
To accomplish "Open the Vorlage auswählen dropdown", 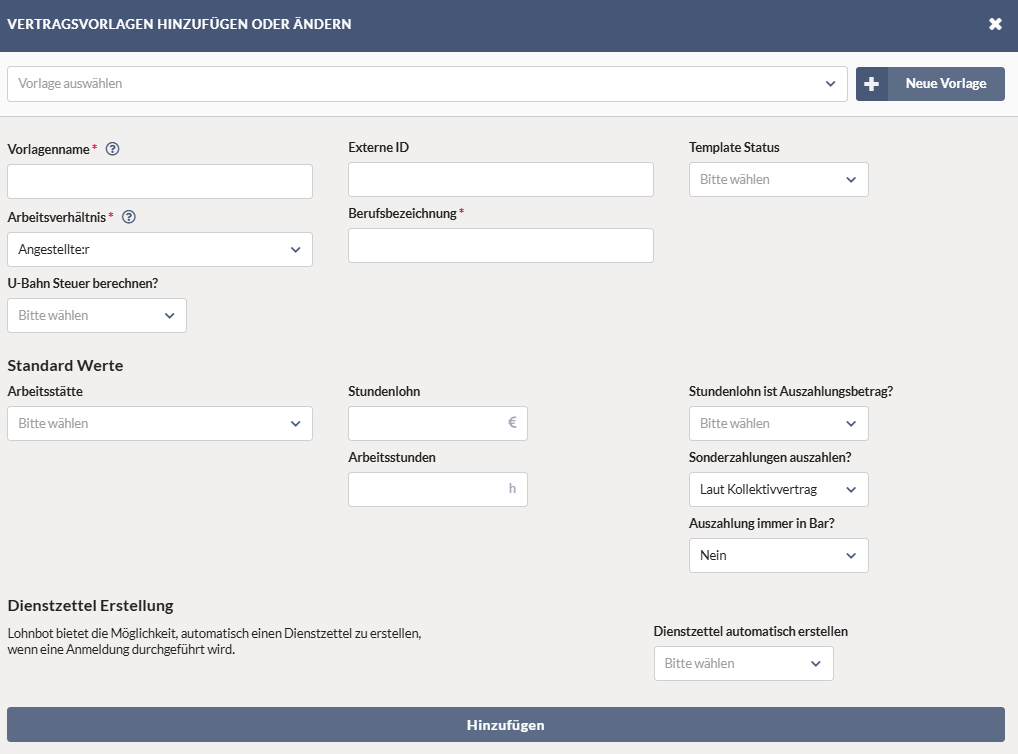I will coord(427,84).
